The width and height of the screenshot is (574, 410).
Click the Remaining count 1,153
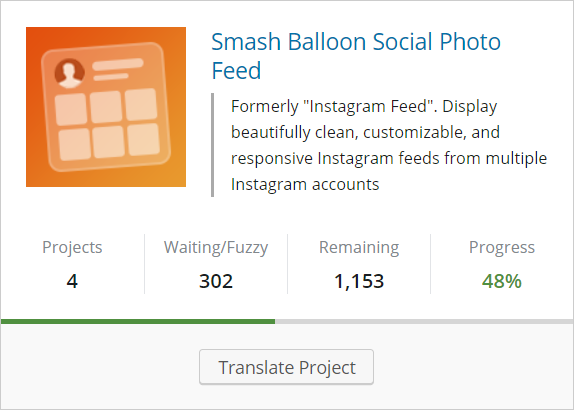coord(359,281)
